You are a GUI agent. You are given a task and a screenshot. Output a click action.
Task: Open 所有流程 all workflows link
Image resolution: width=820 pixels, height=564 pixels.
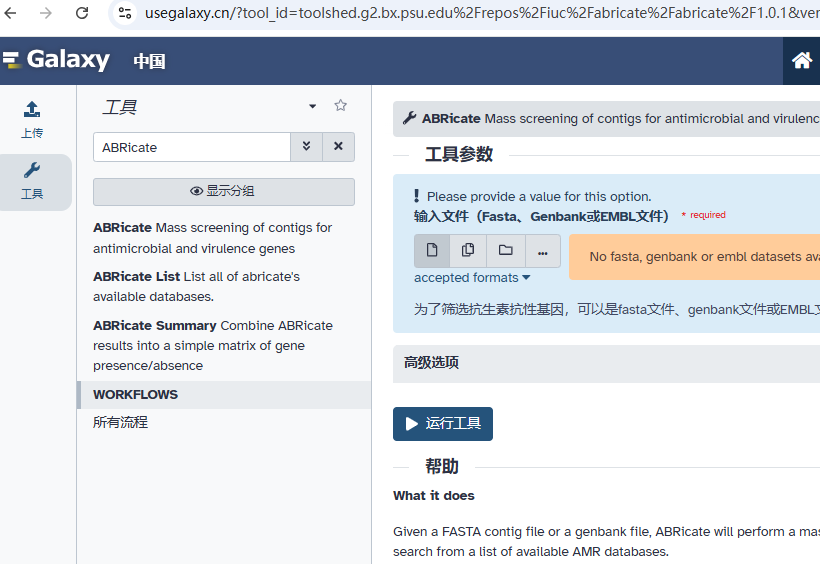[120, 422]
